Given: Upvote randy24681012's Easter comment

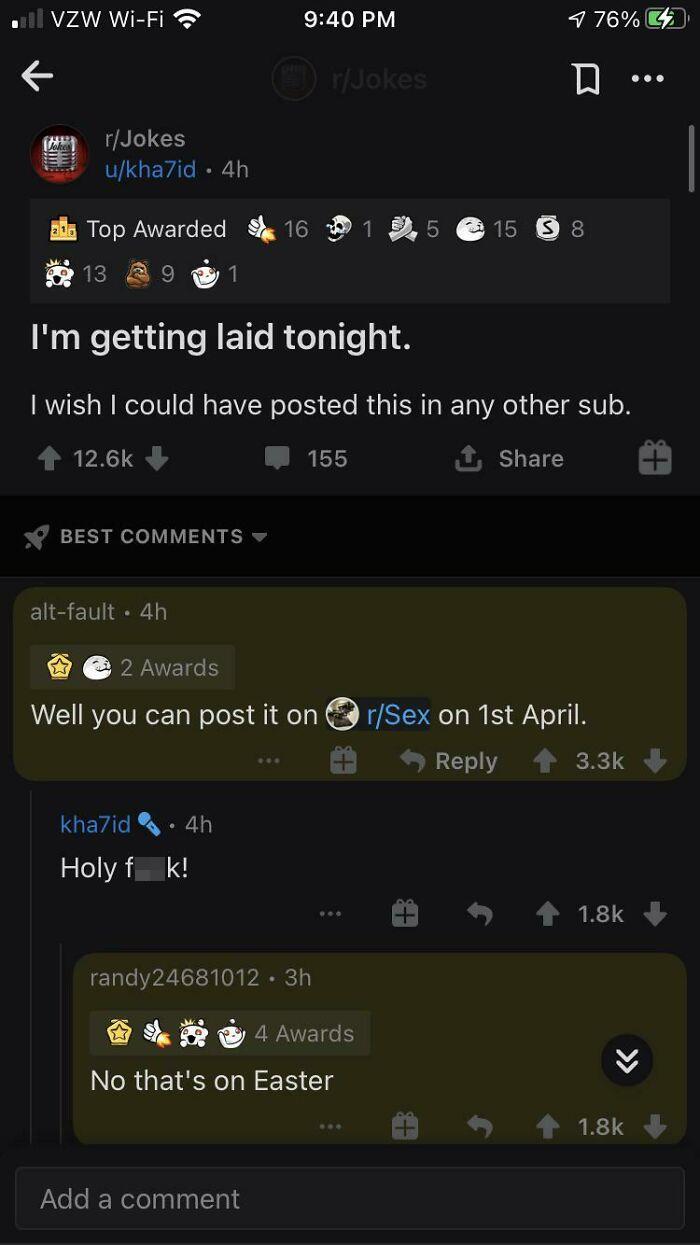Looking at the screenshot, I should (547, 1125).
